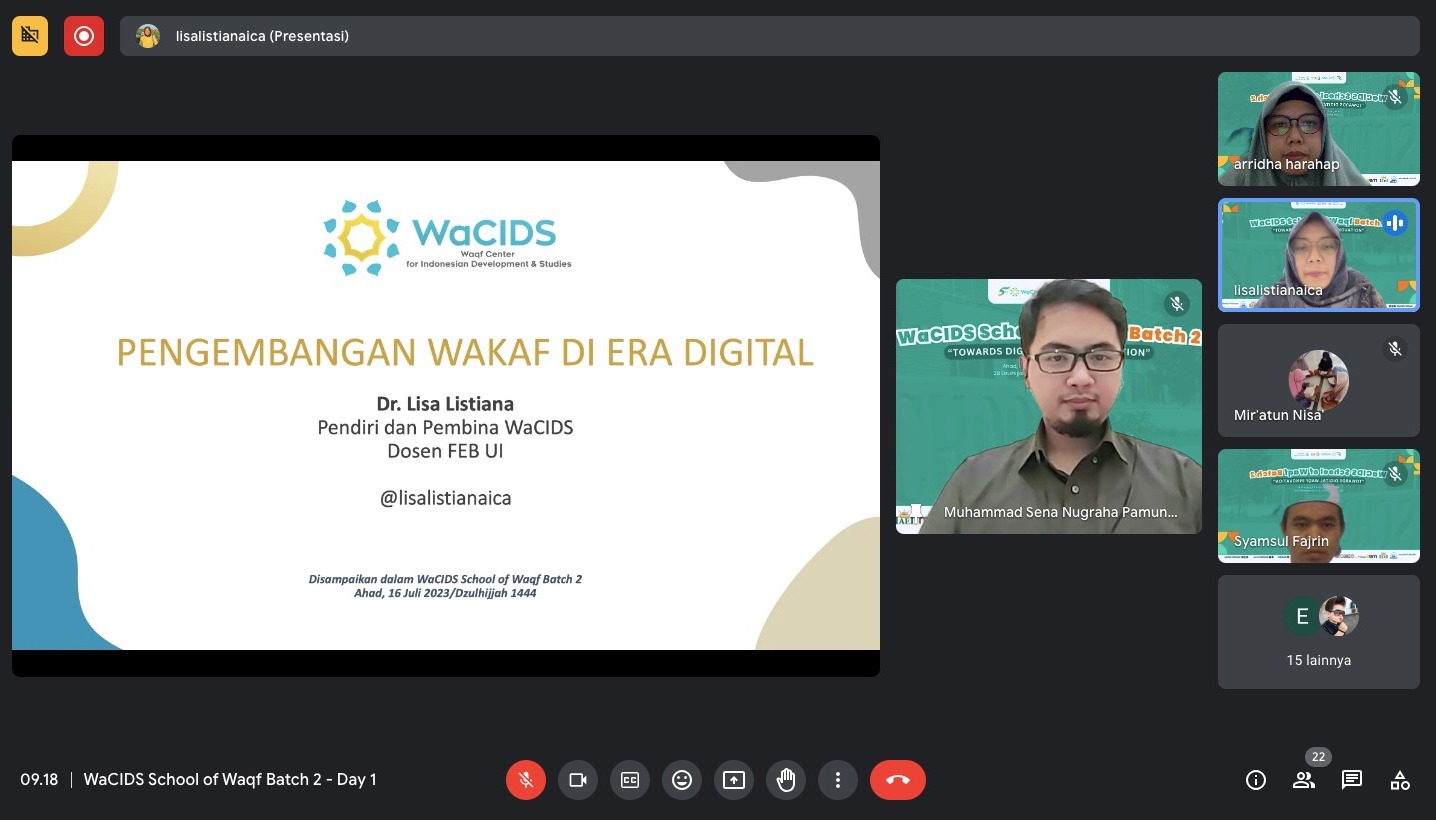The image size is (1436, 820).
Task: Toggle the camera on or off
Action: 578,780
